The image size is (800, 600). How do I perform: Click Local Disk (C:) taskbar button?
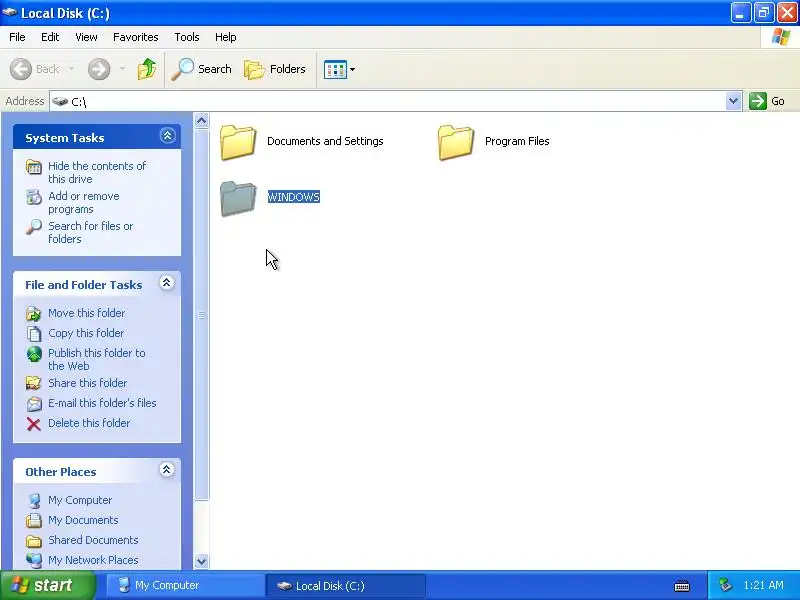(345, 586)
